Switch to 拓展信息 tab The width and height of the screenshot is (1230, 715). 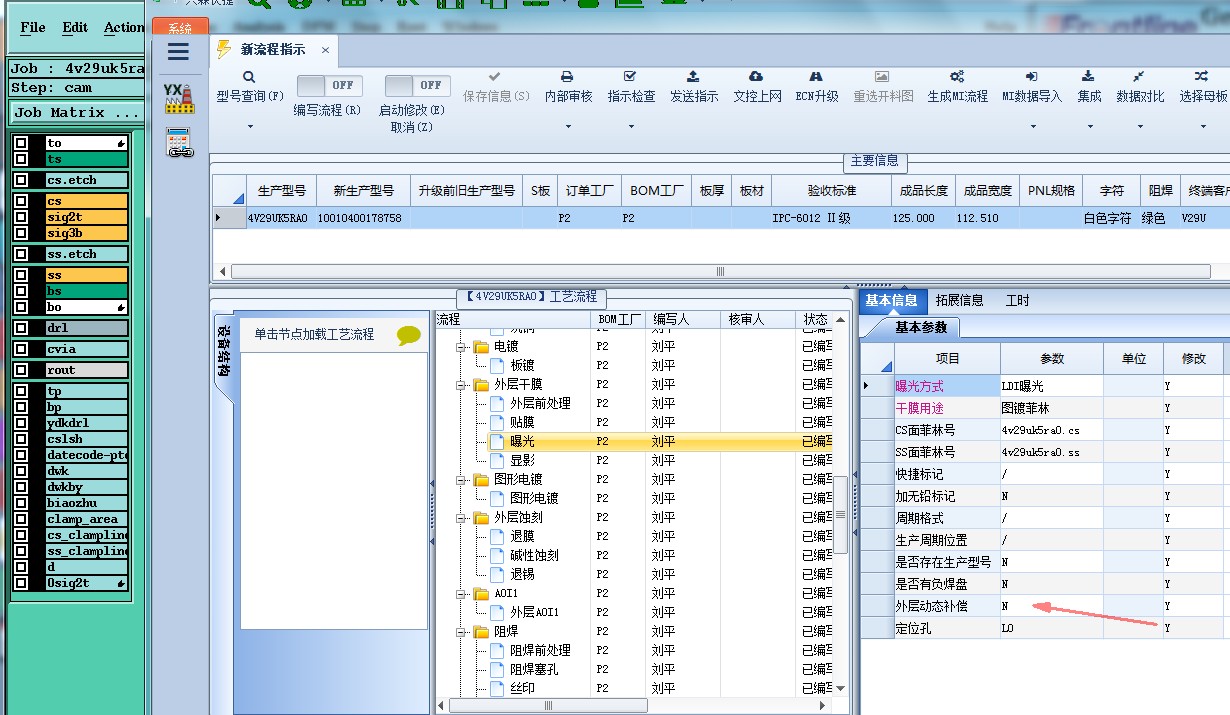[960, 300]
